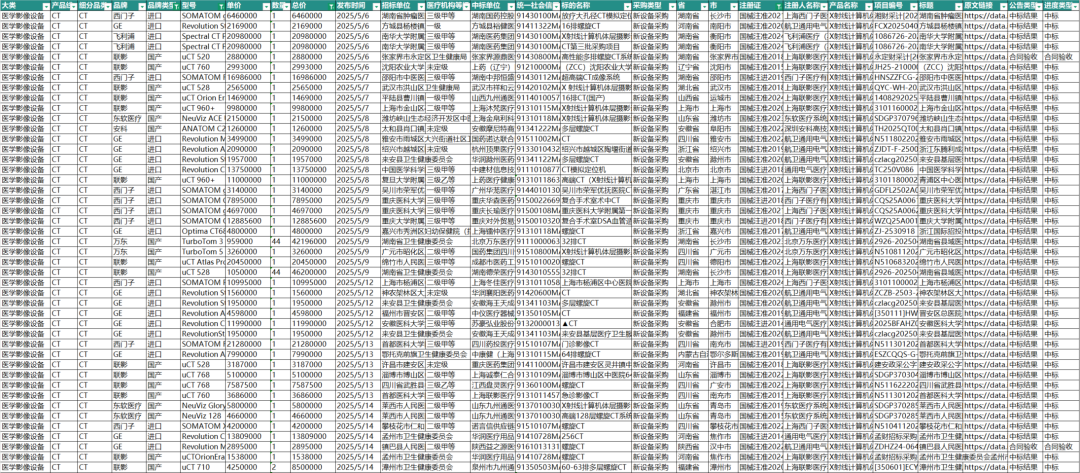Open the 公告类型 filter dropdown
The width and height of the screenshot is (1080, 473).
pos(1037,5)
